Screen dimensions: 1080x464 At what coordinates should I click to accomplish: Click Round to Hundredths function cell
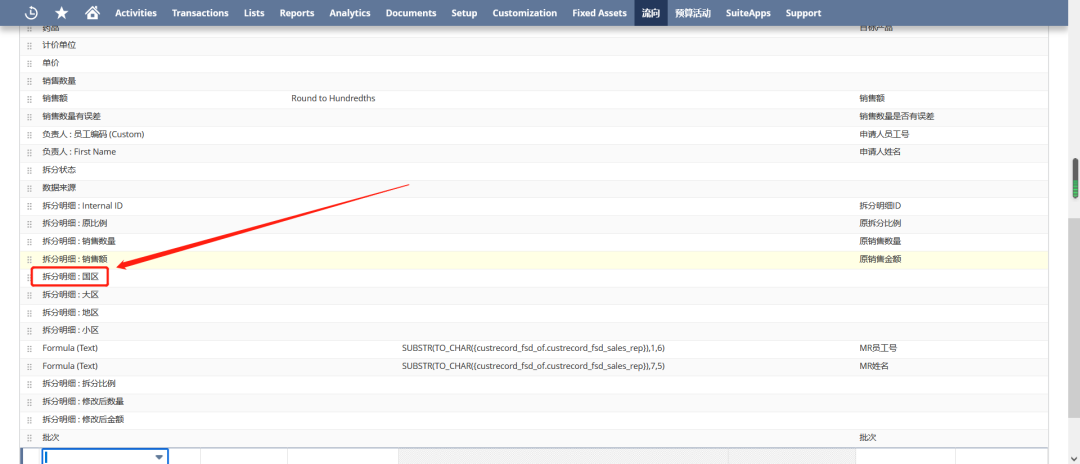333,99
